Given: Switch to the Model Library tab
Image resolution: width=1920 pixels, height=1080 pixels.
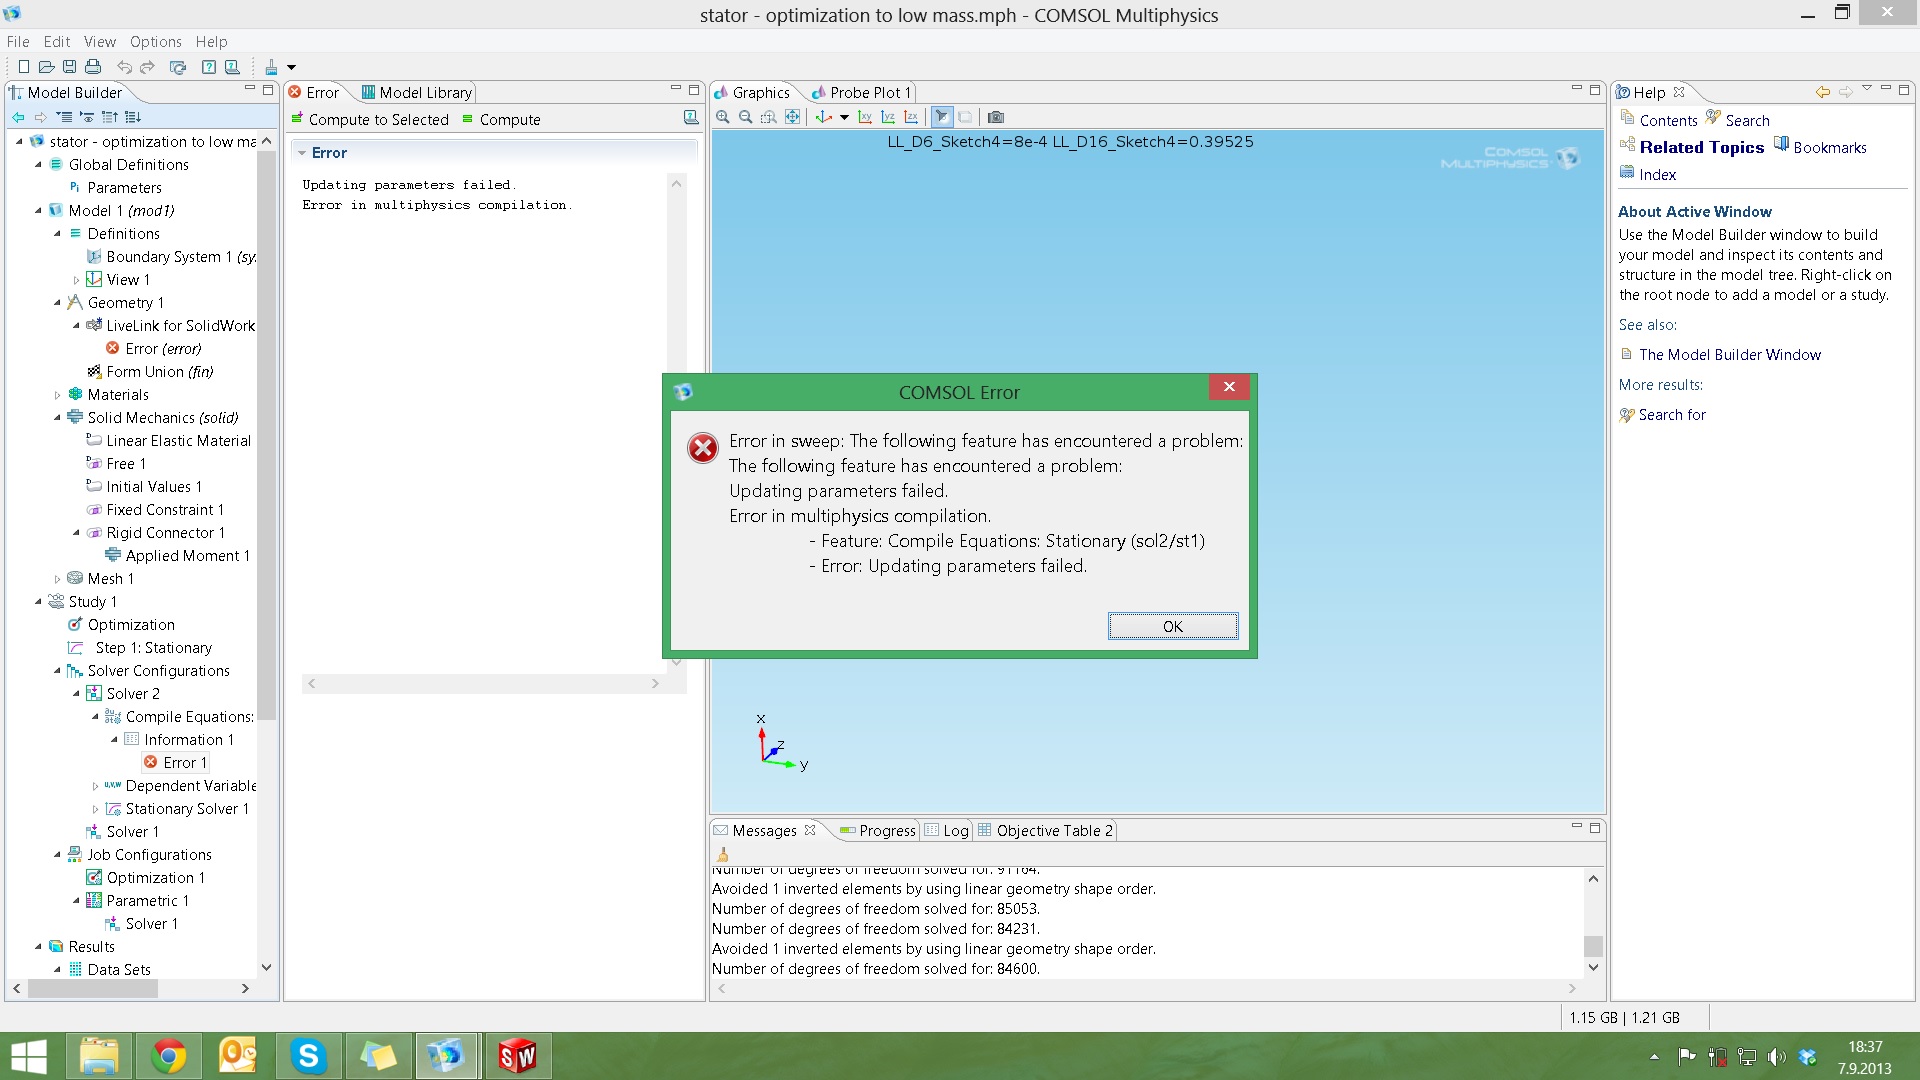Looking at the screenshot, I should [416, 92].
